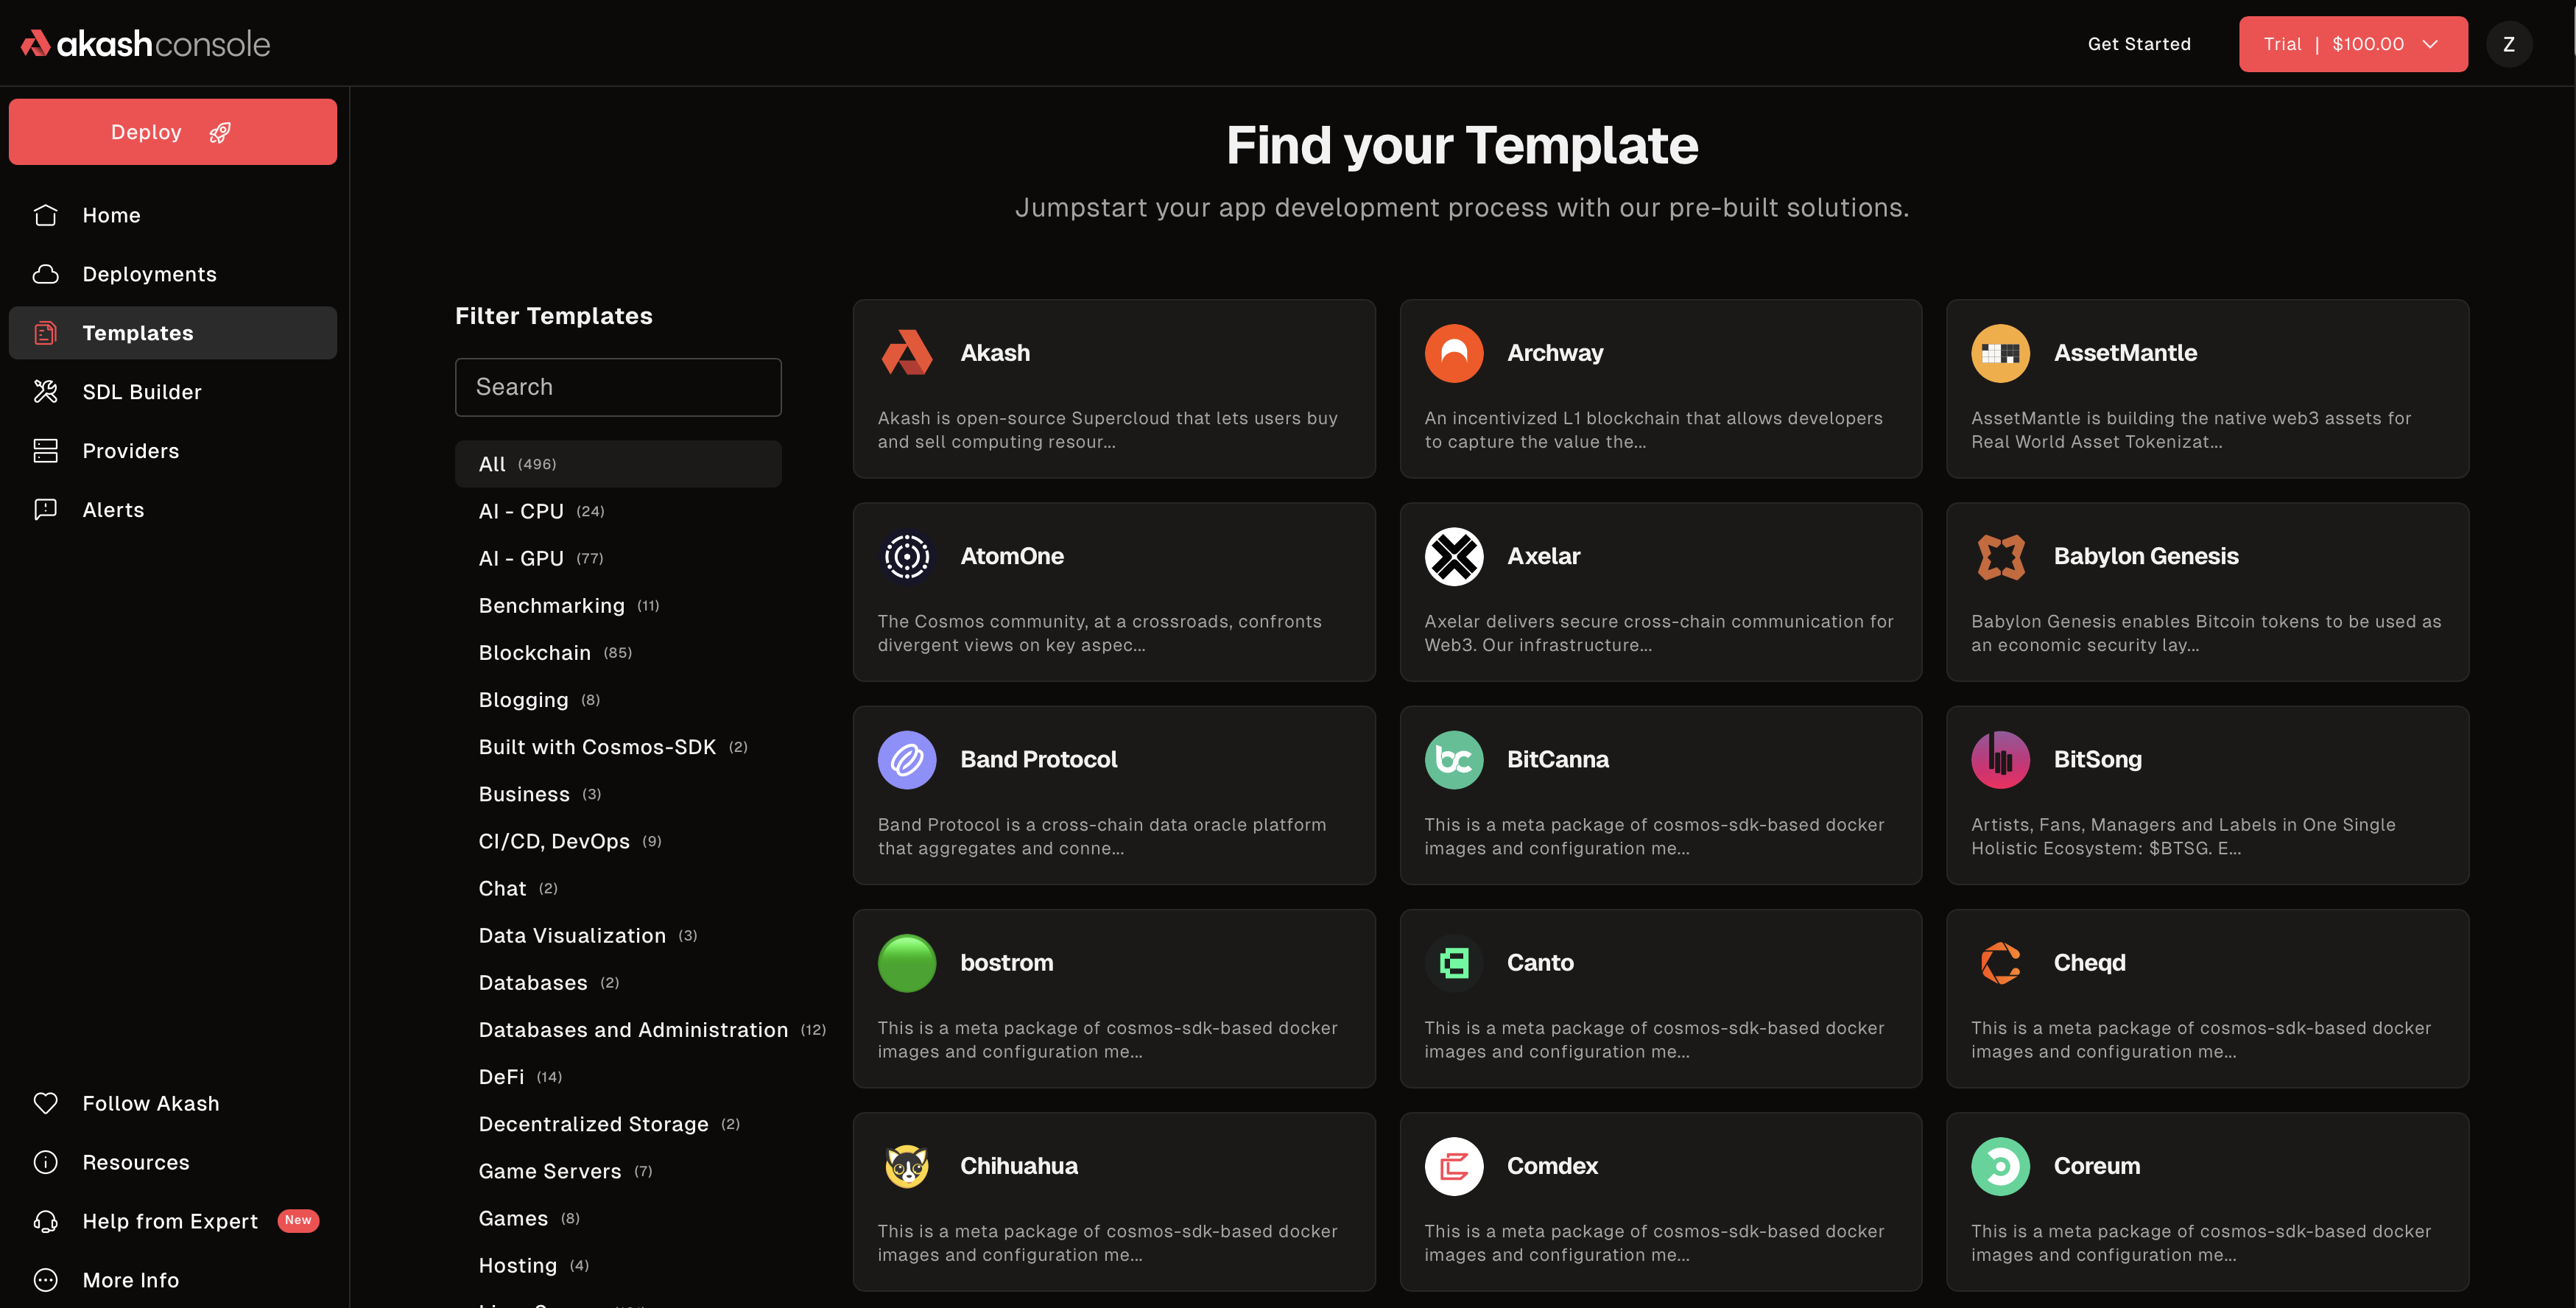2576x1308 pixels.
Task: Click the Help from Expert headset icon
Action: pos(46,1221)
